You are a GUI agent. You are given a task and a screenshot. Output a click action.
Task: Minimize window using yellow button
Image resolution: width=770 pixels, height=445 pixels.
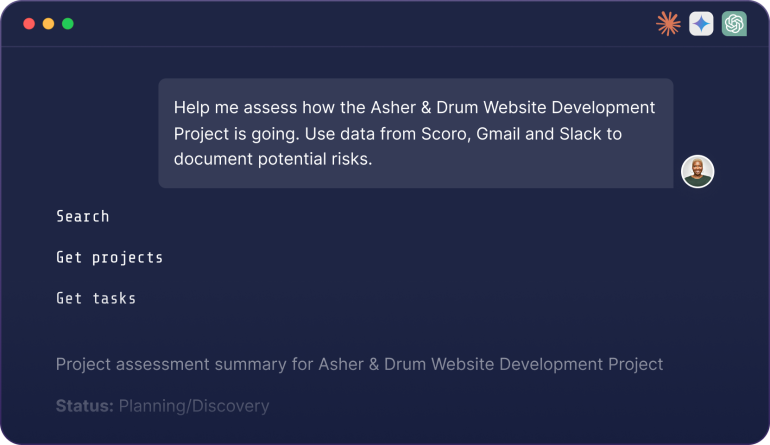48,24
